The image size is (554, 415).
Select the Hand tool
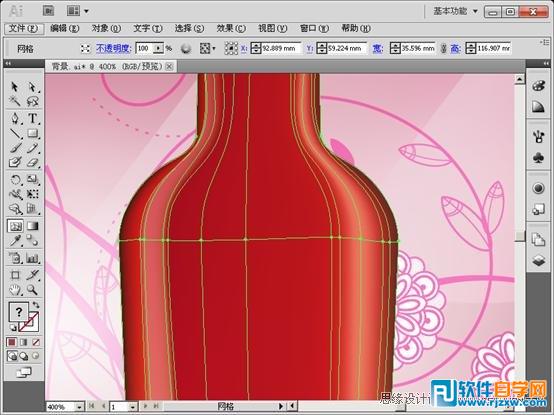15,290
